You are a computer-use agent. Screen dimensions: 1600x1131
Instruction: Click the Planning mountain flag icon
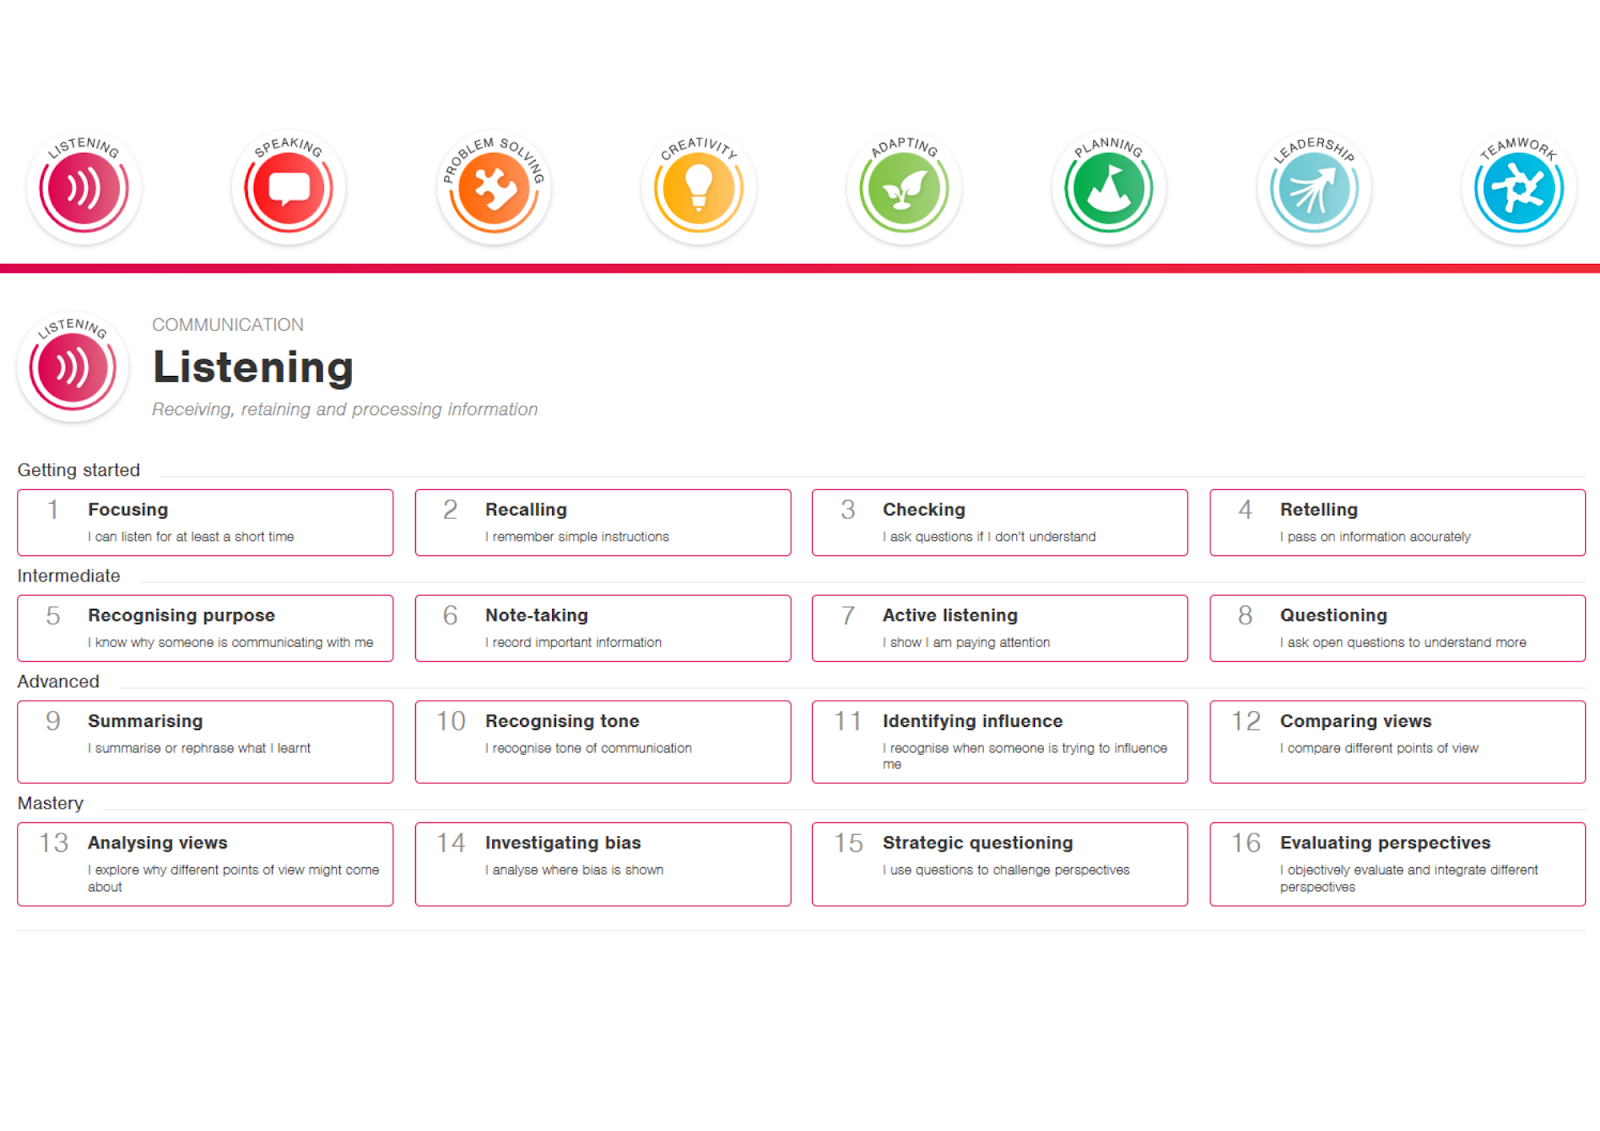(x=1109, y=187)
